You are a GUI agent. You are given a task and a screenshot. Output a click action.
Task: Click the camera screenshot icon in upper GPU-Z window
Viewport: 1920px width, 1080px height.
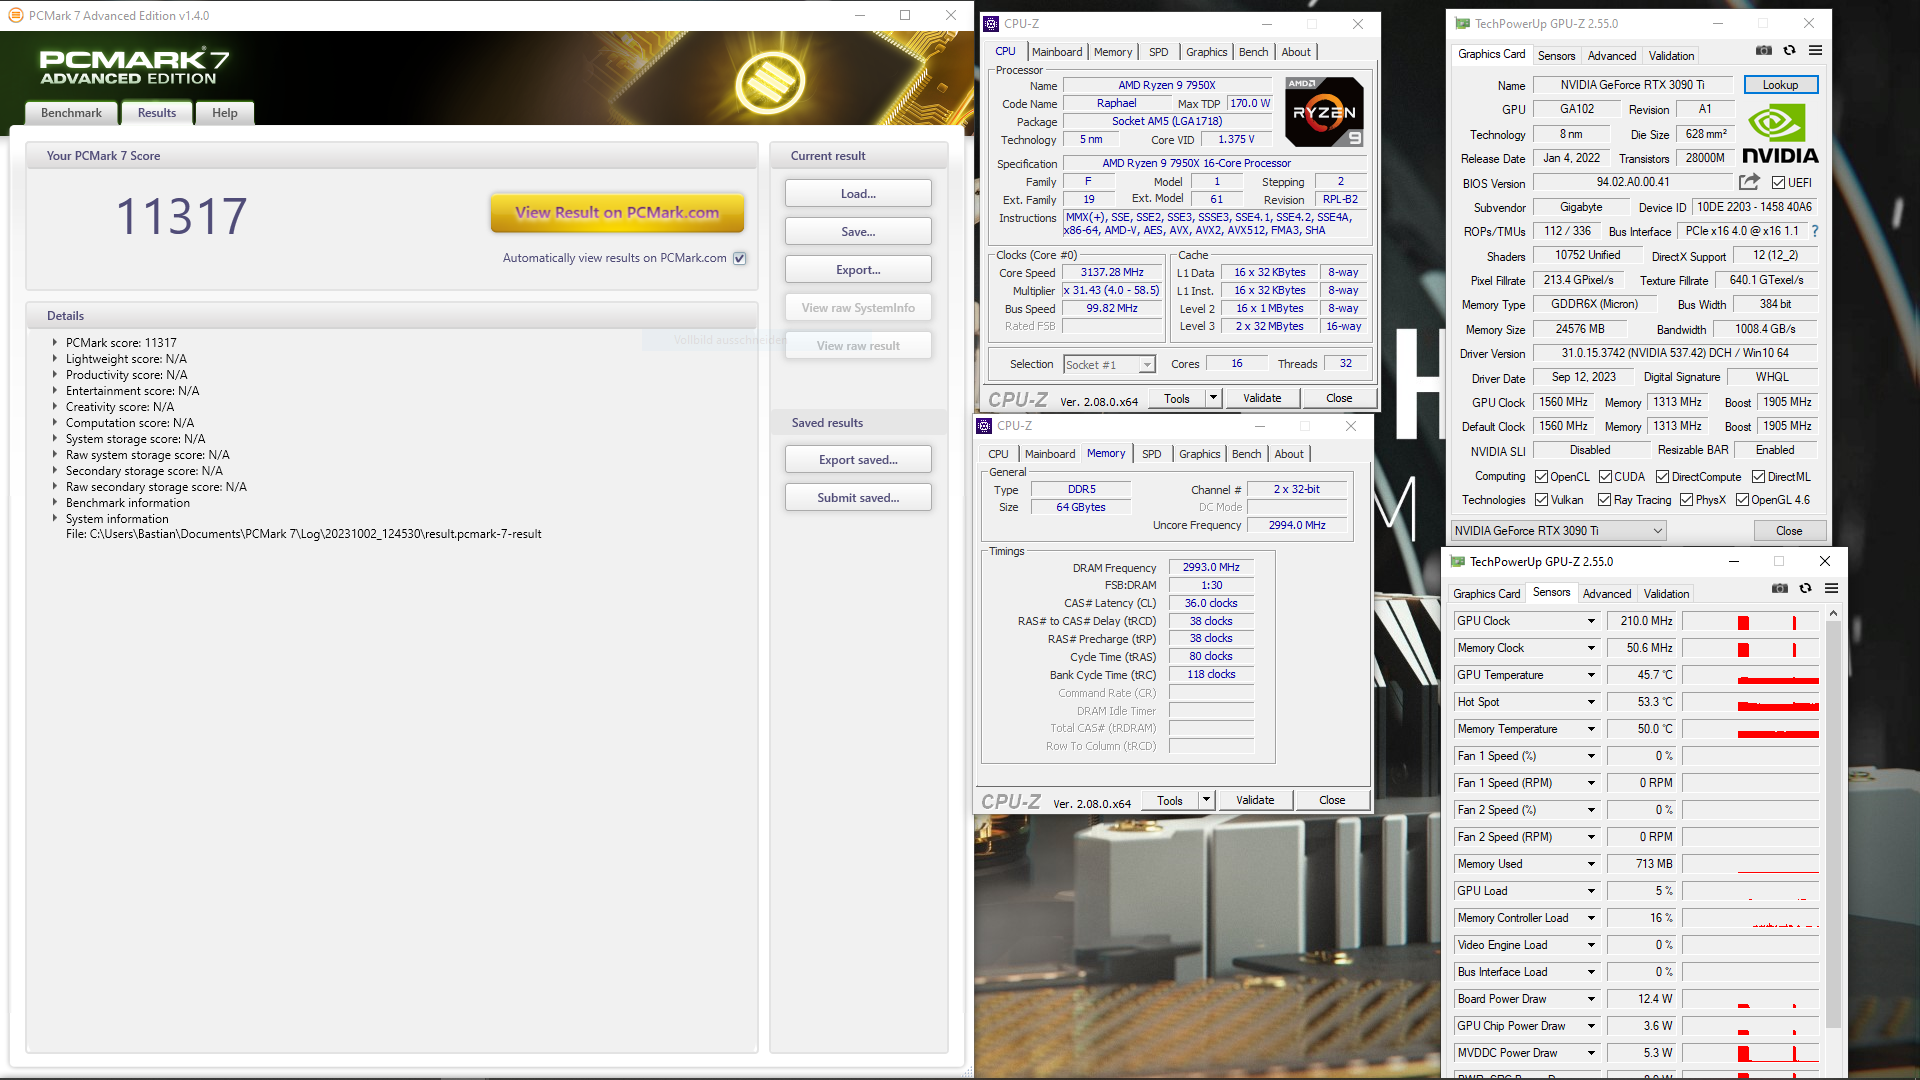1764,51
